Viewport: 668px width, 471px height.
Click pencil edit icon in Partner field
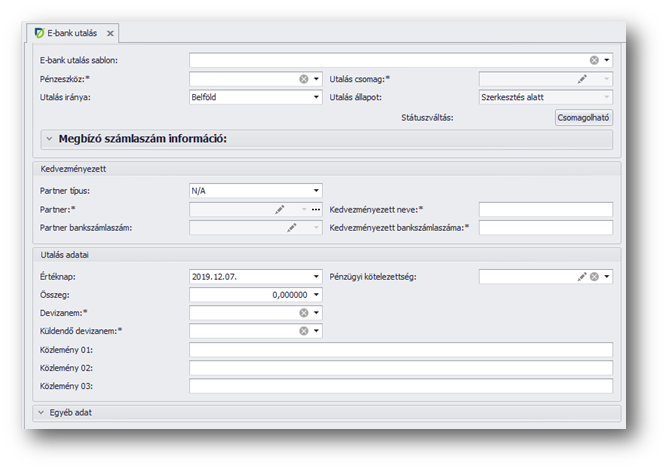tap(280, 209)
